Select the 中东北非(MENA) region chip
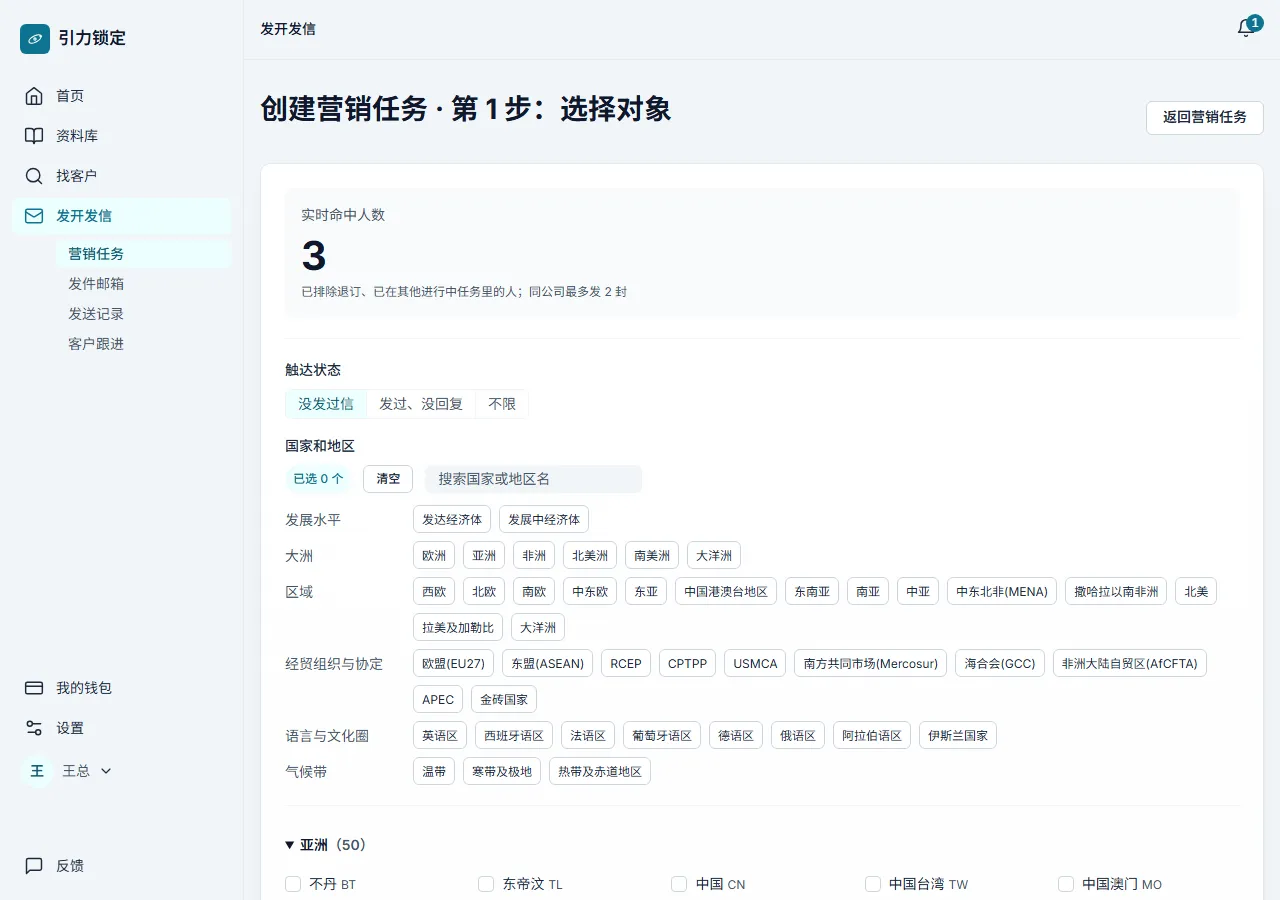The width and height of the screenshot is (1280, 900). tap(1002, 592)
